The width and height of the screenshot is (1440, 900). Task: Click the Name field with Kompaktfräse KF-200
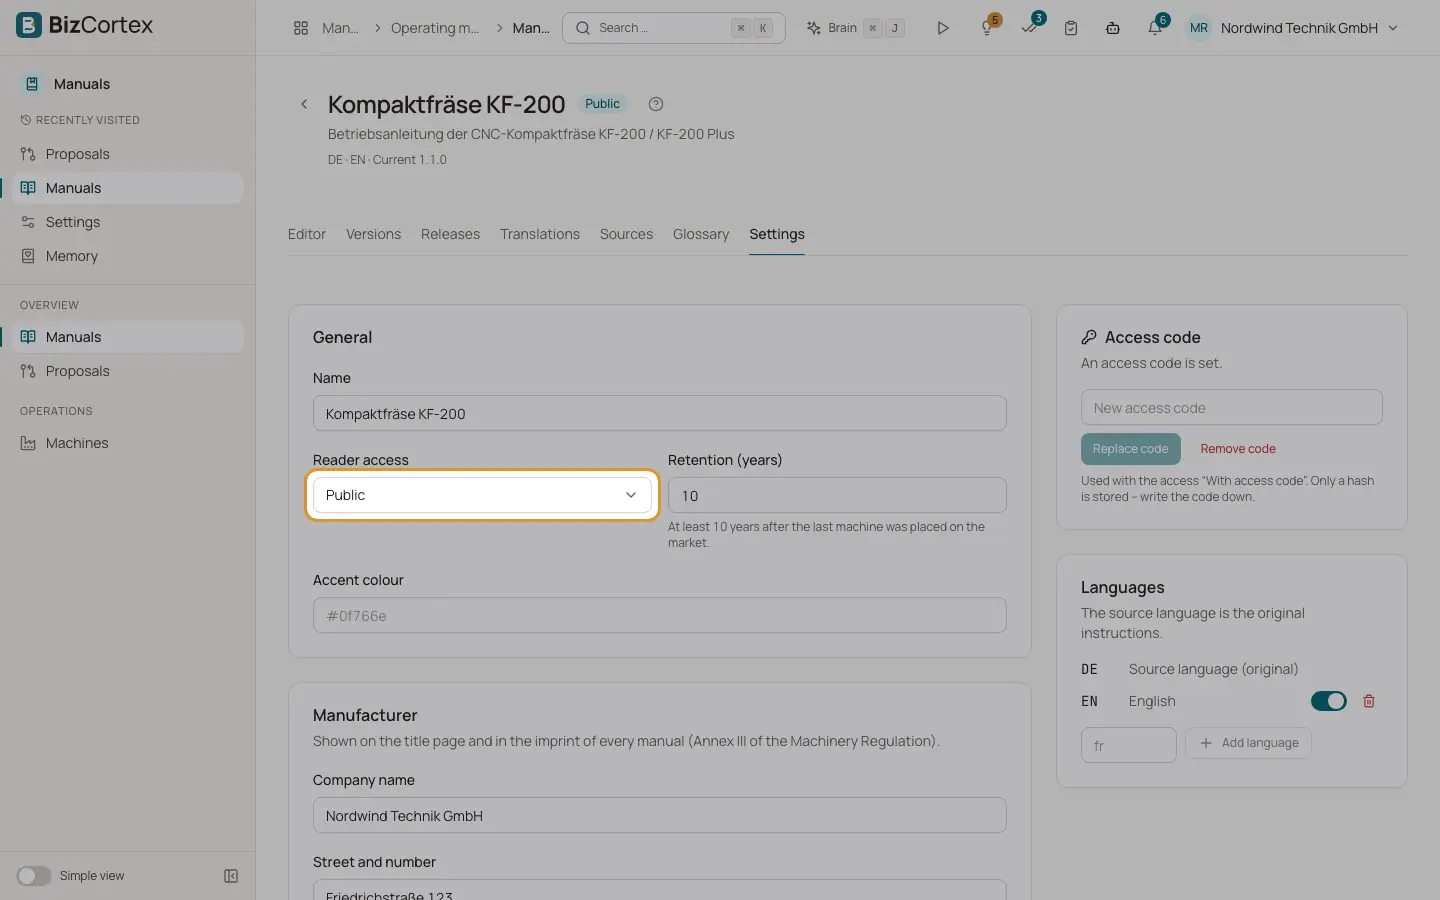click(660, 413)
